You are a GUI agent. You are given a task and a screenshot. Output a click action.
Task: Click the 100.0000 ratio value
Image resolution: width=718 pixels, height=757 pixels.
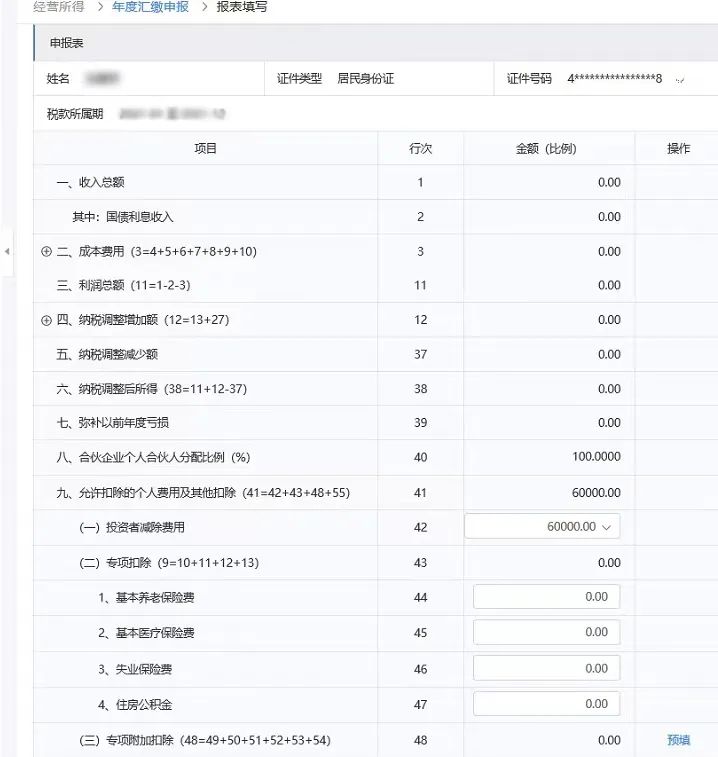pos(596,457)
